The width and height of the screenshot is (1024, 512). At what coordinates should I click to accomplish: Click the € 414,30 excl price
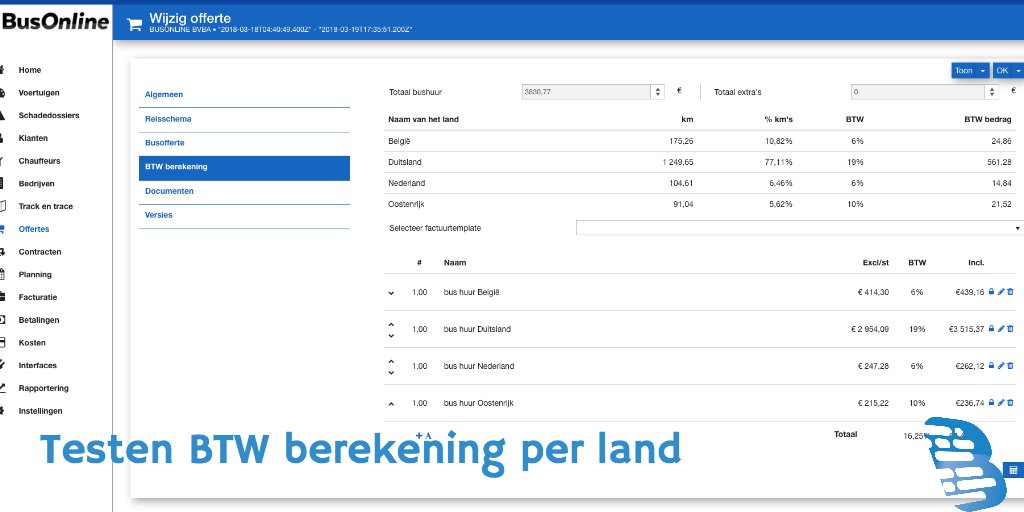coord(873,292)
